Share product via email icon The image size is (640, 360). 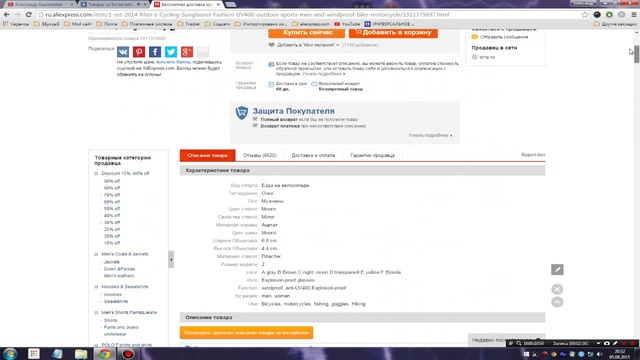pyautogui.click(x=203, y=52)
